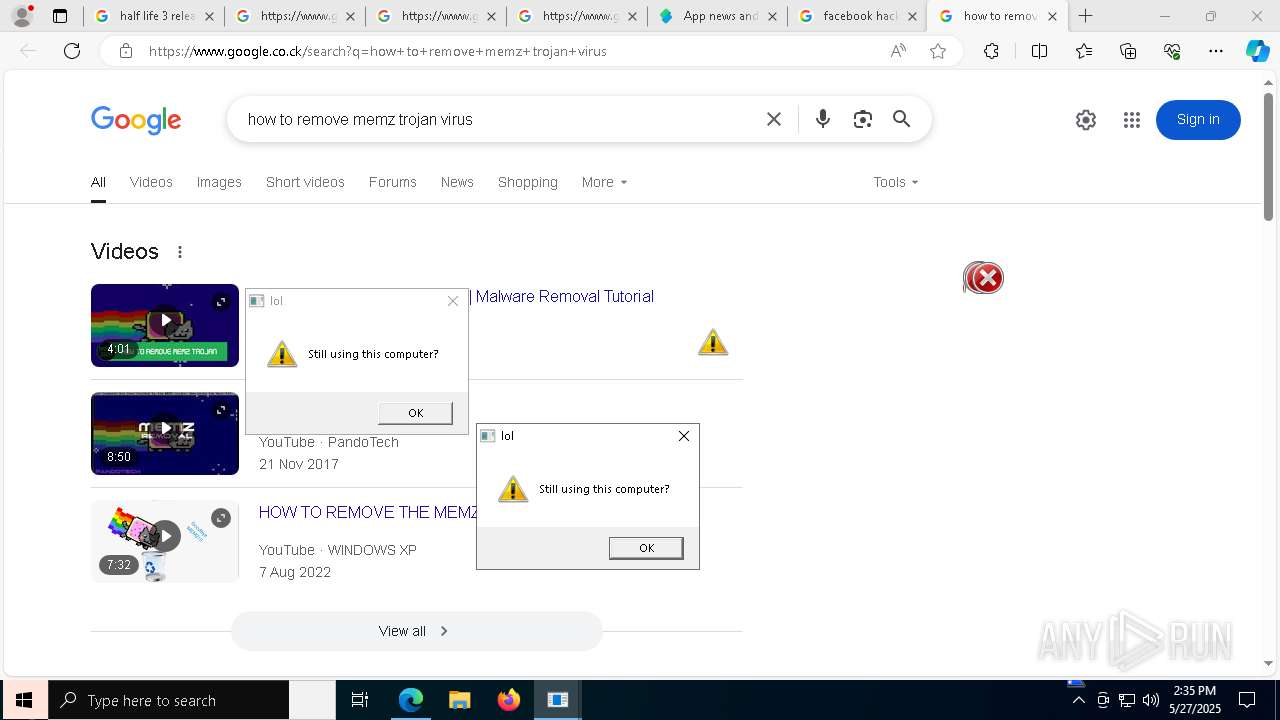Start search by voice microphone
Image resolution: width=1280 pixels, height=720 pixels.
[x=823, y=119]
